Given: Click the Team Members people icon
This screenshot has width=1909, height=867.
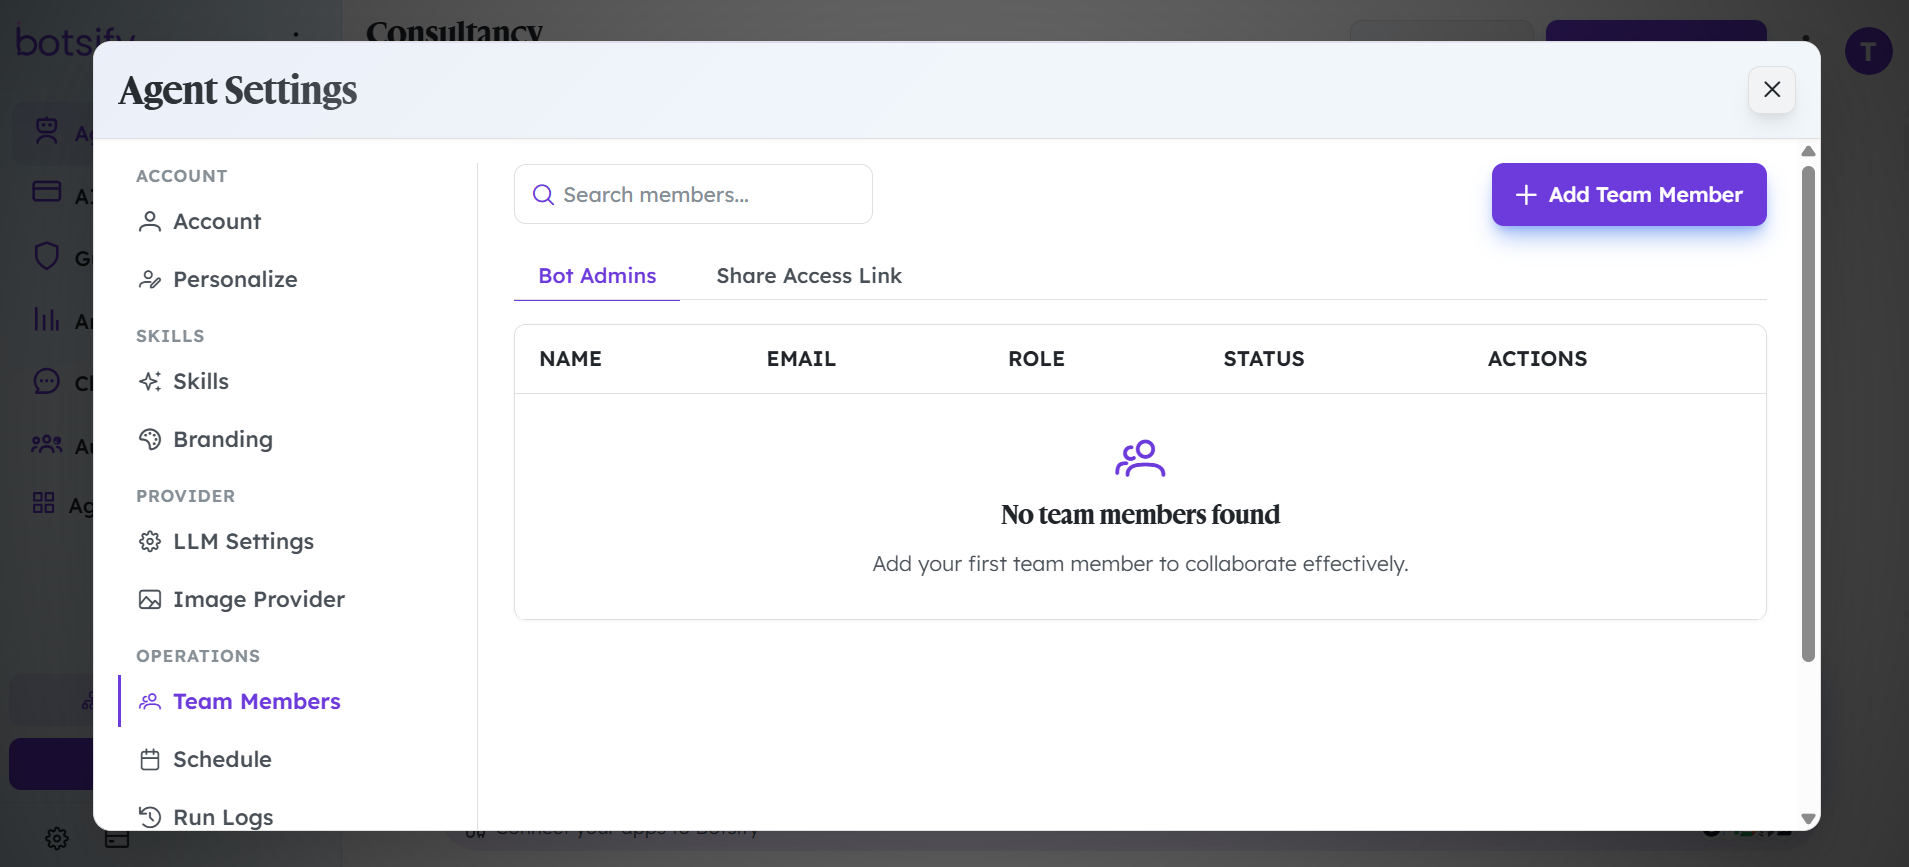Looking at the screenshot, I should coord(150,701).
